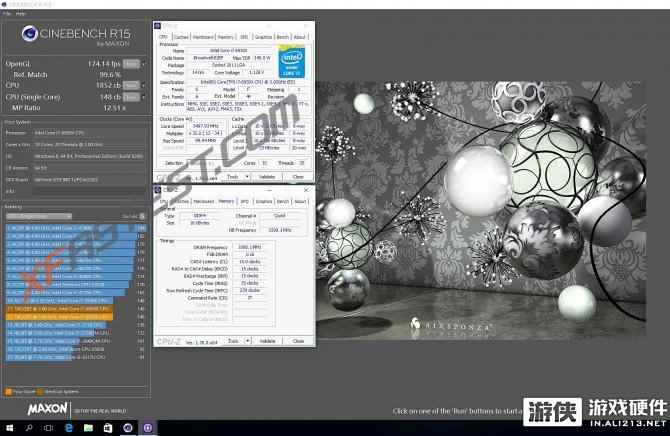Switch to Mainboard tab in upper CPU-Z
This screenshot has height=436, width=670.
click(x=203, y=37)
